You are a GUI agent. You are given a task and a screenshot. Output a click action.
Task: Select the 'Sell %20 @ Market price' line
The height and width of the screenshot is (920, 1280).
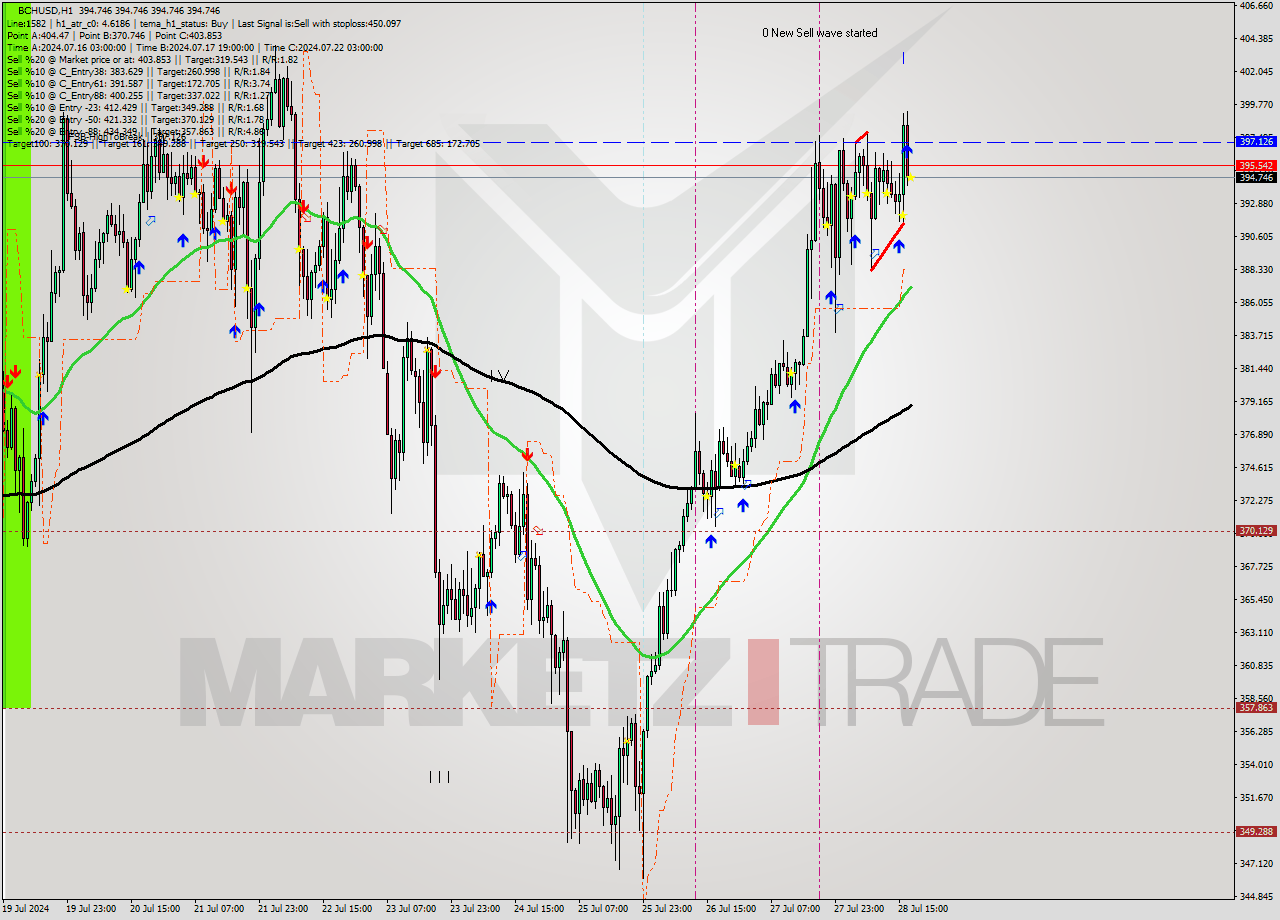coord(152,59)
